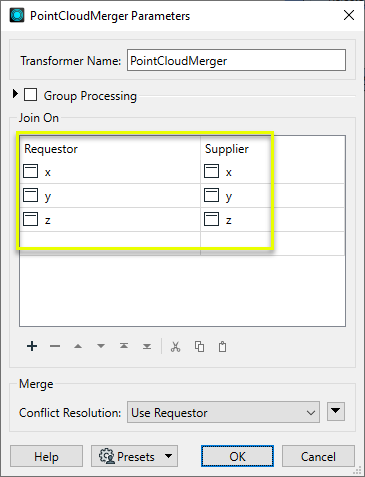Open the Conflict Resolution dropdown

pos(223,412)
